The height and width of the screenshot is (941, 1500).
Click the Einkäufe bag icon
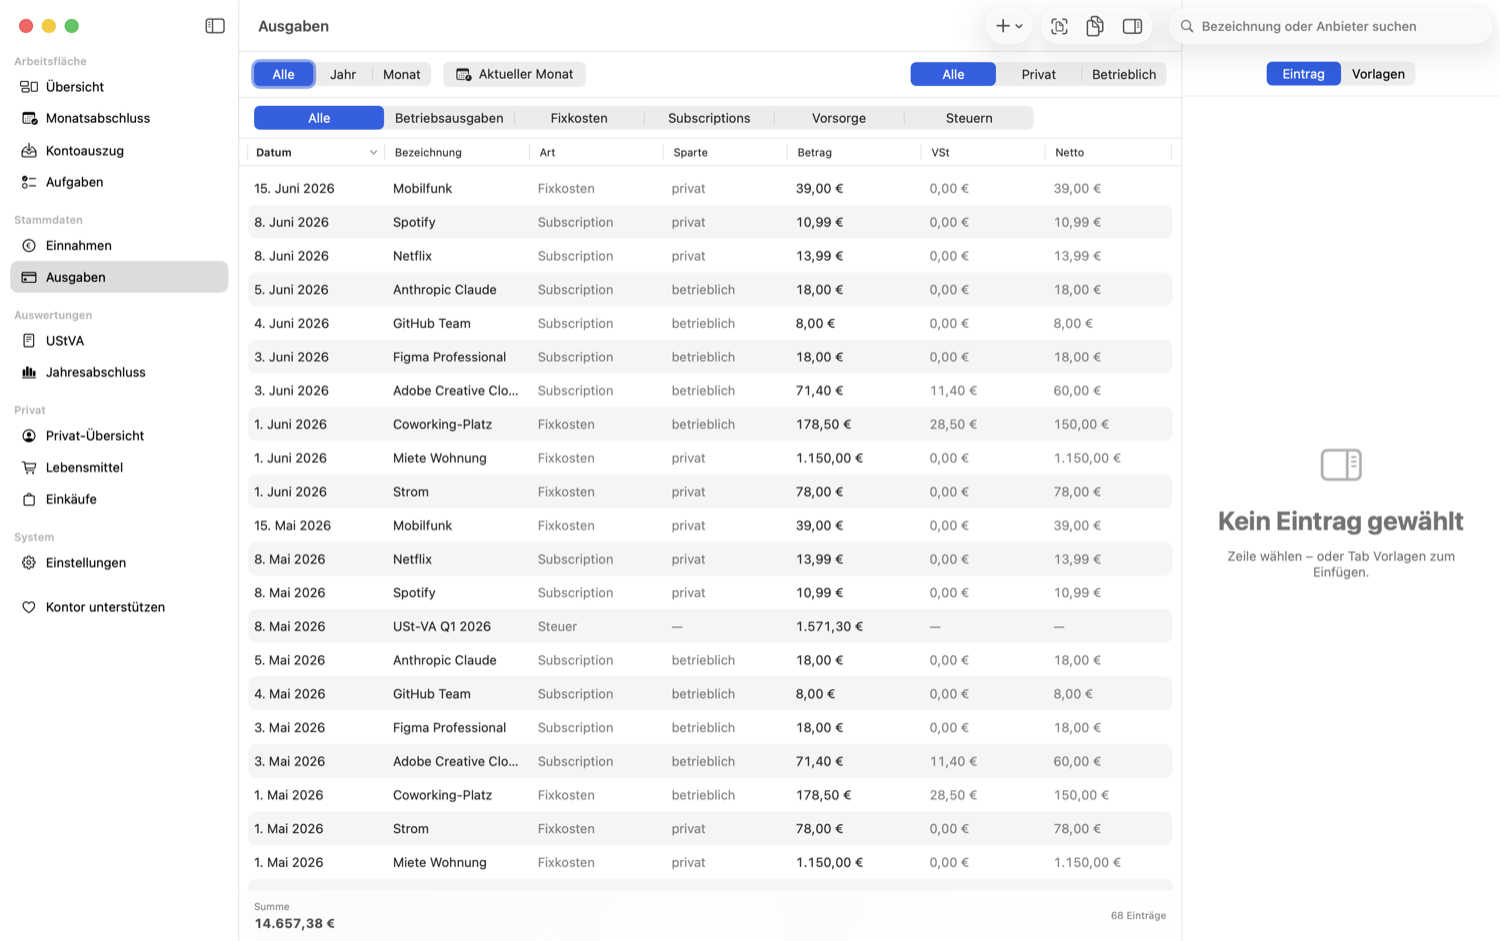[x=29, y=499]
